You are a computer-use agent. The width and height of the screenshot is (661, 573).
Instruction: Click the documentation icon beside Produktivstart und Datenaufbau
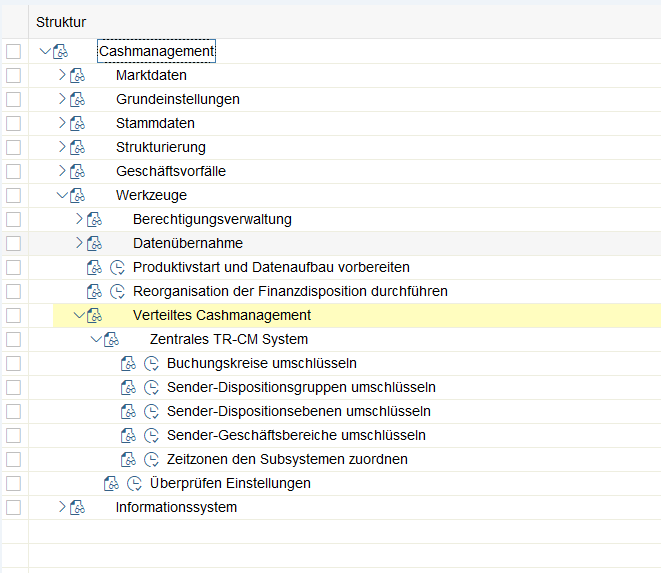coord(94,267)
